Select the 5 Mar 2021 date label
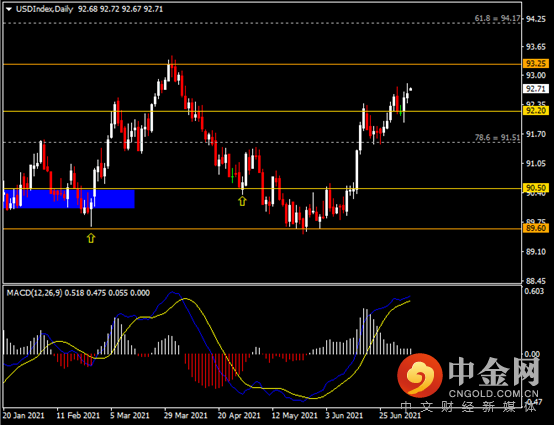554x425 pixels. pos(130,415)
